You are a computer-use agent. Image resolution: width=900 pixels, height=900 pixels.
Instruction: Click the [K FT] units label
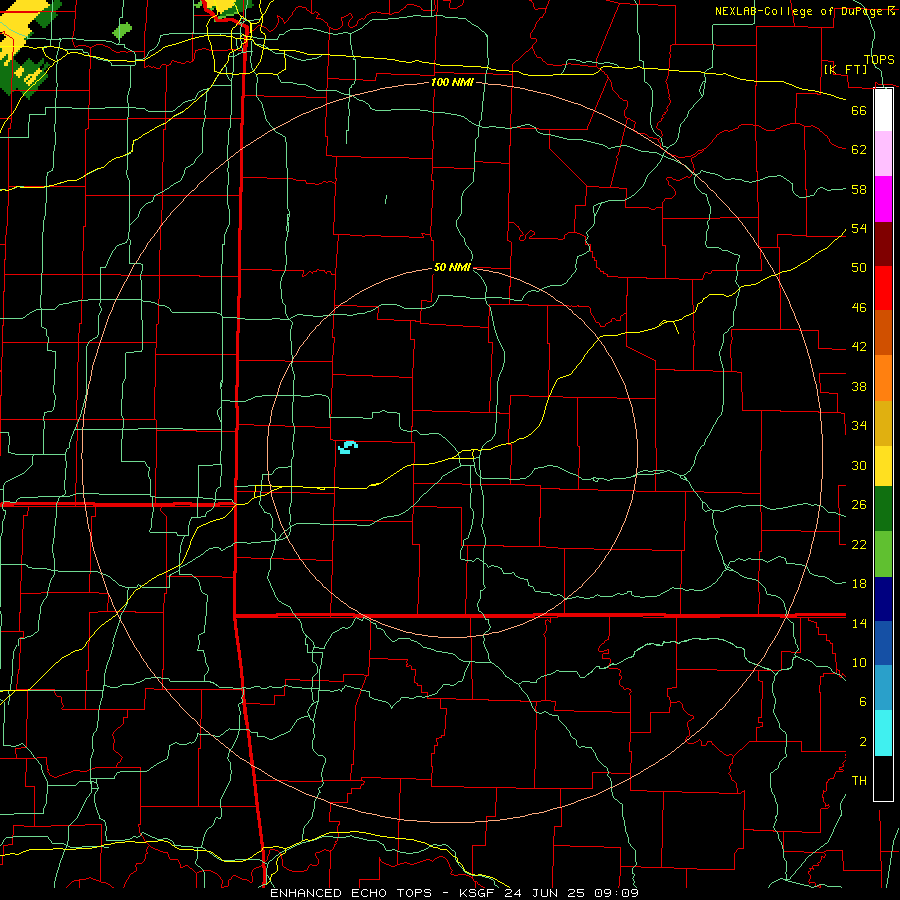[x=845, y=69]
